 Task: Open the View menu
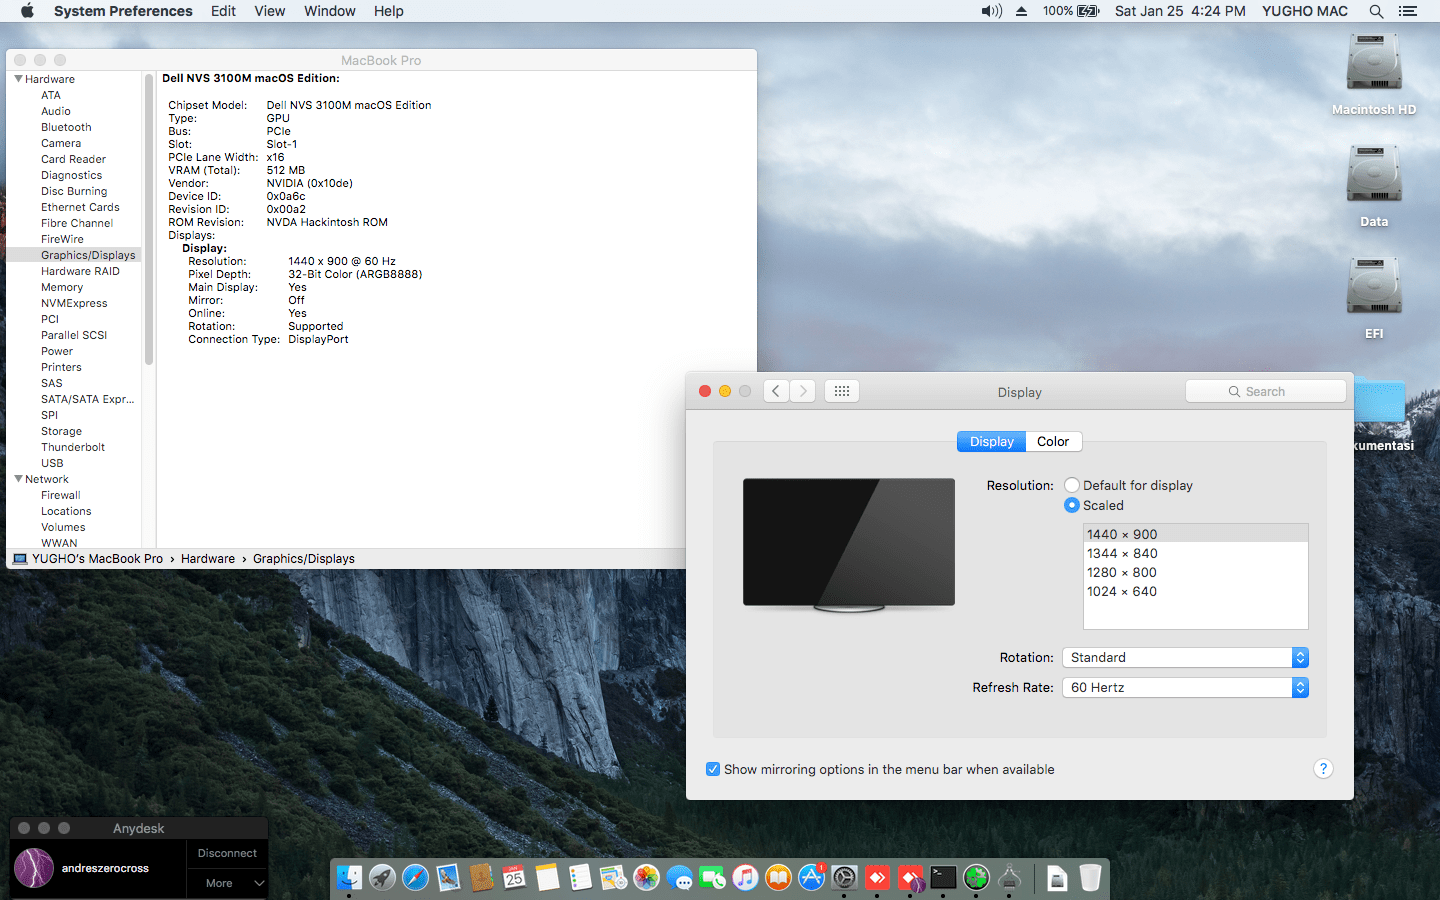pyautogui.click(x=270, y=11)
